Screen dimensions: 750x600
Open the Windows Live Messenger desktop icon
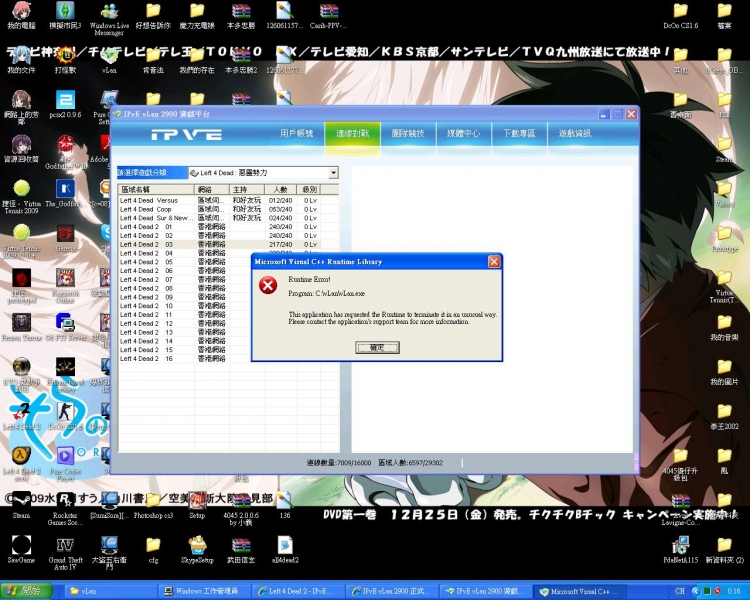108,14
